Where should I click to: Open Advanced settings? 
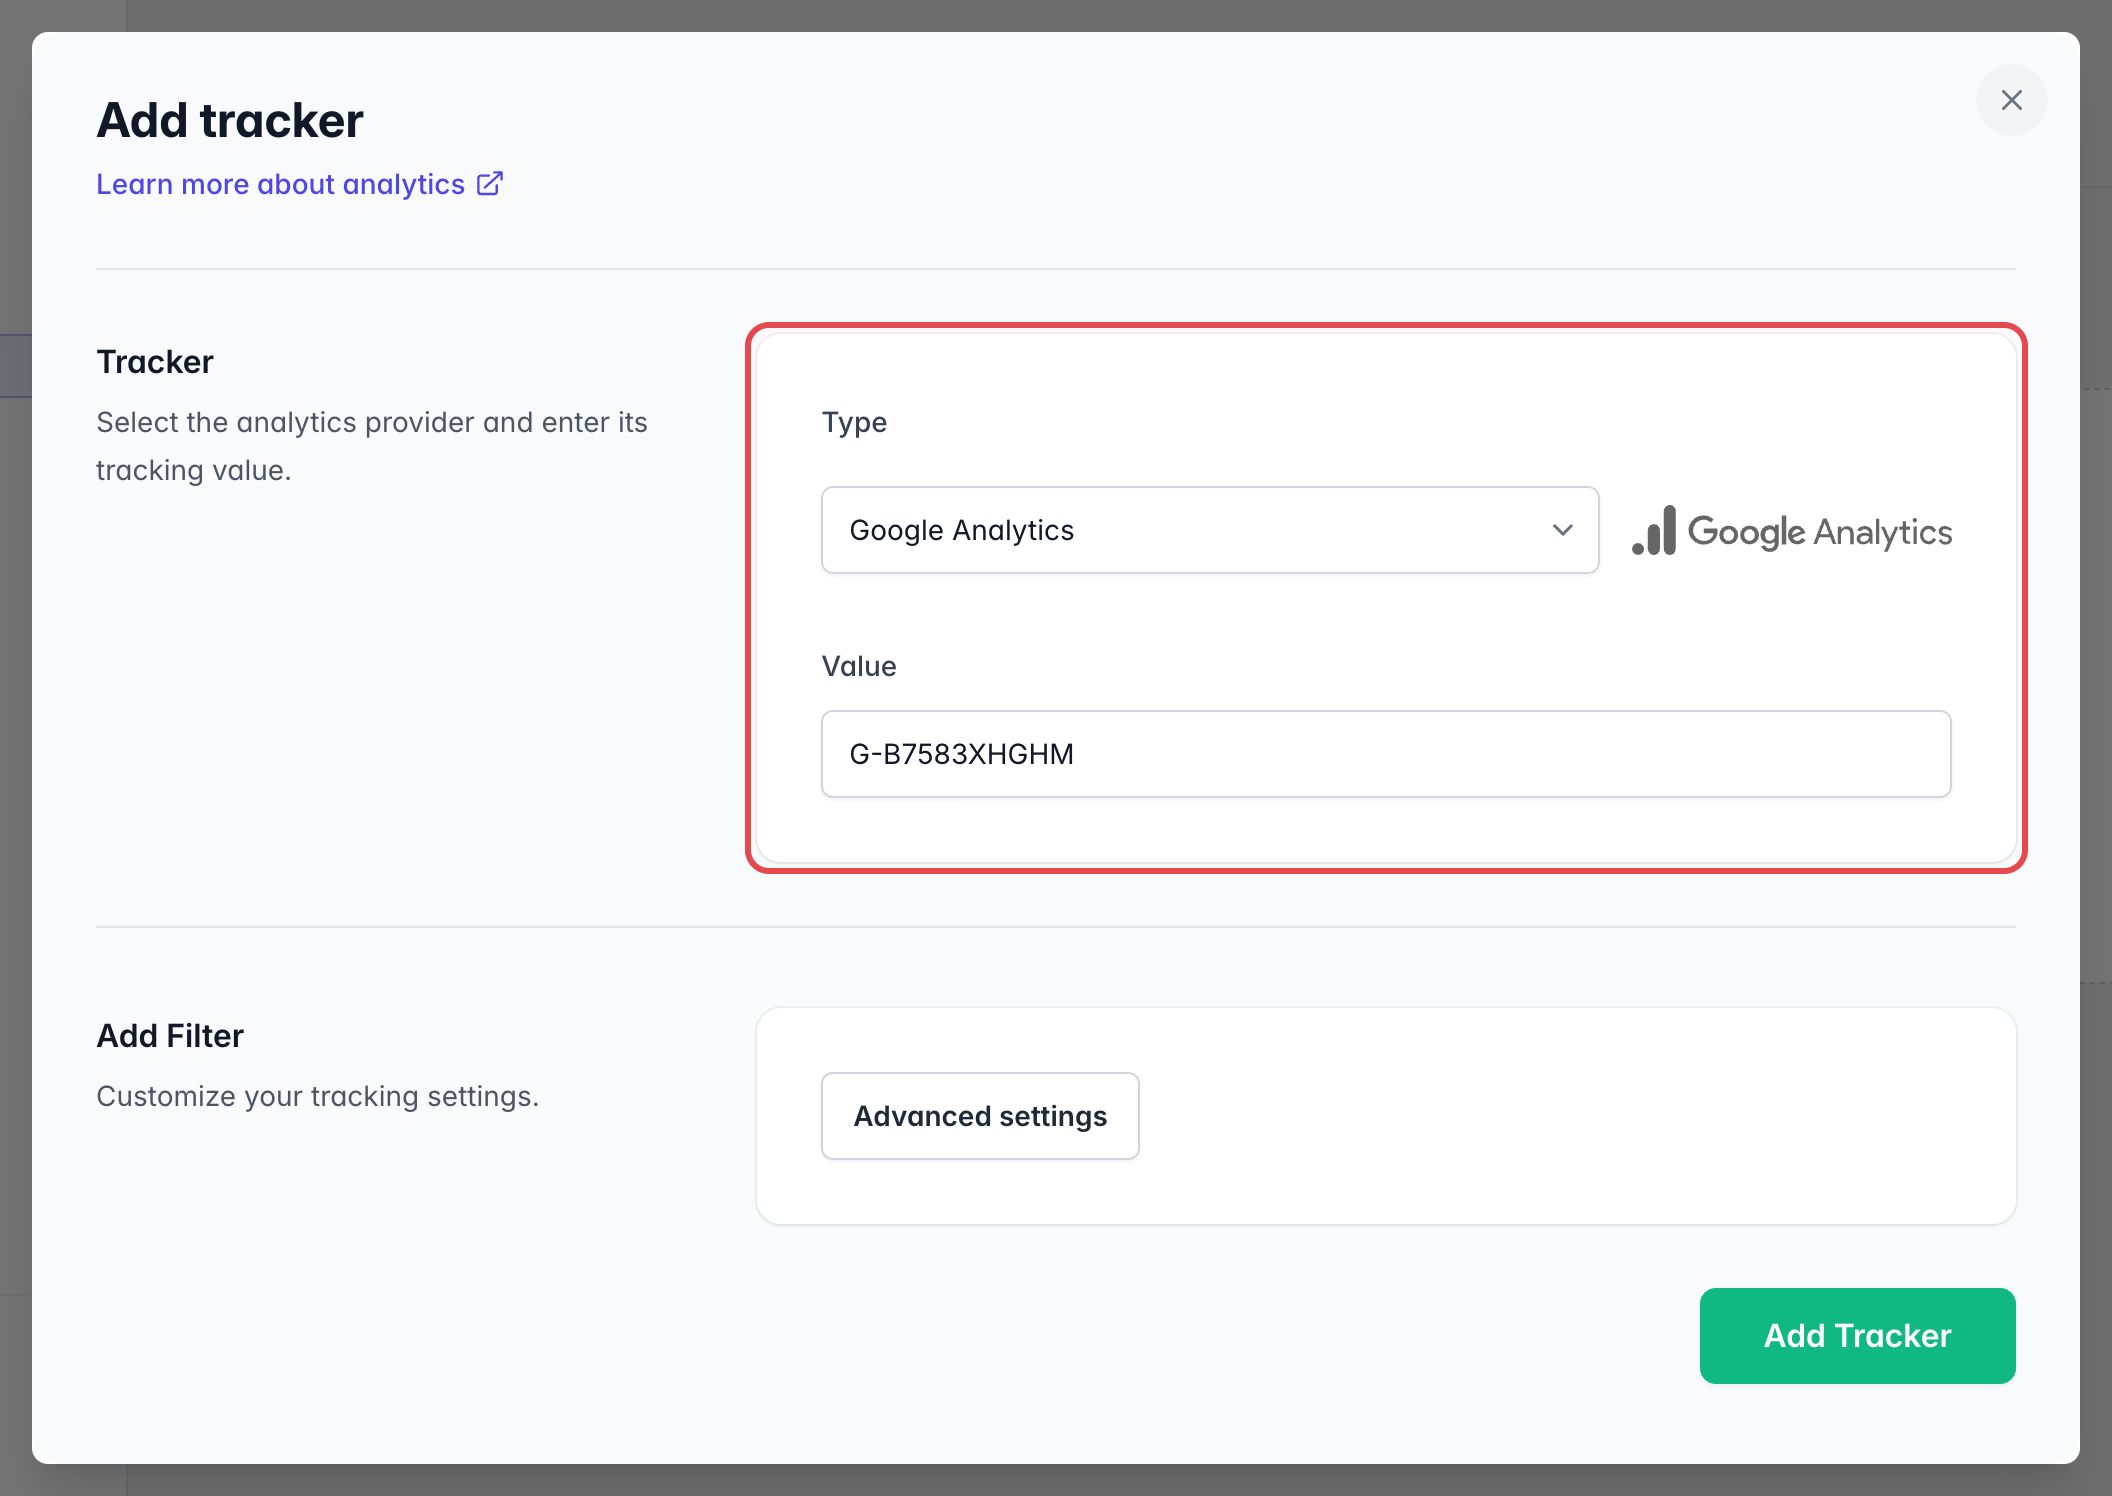[x=980, y=1116]
